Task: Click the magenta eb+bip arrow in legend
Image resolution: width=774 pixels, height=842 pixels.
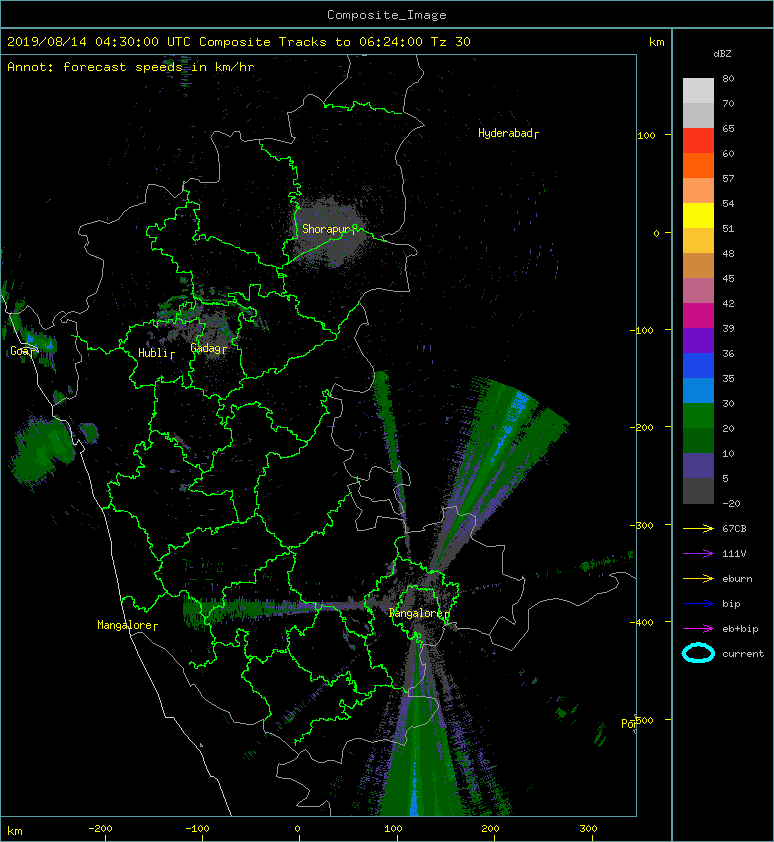Action: point(698,628)
